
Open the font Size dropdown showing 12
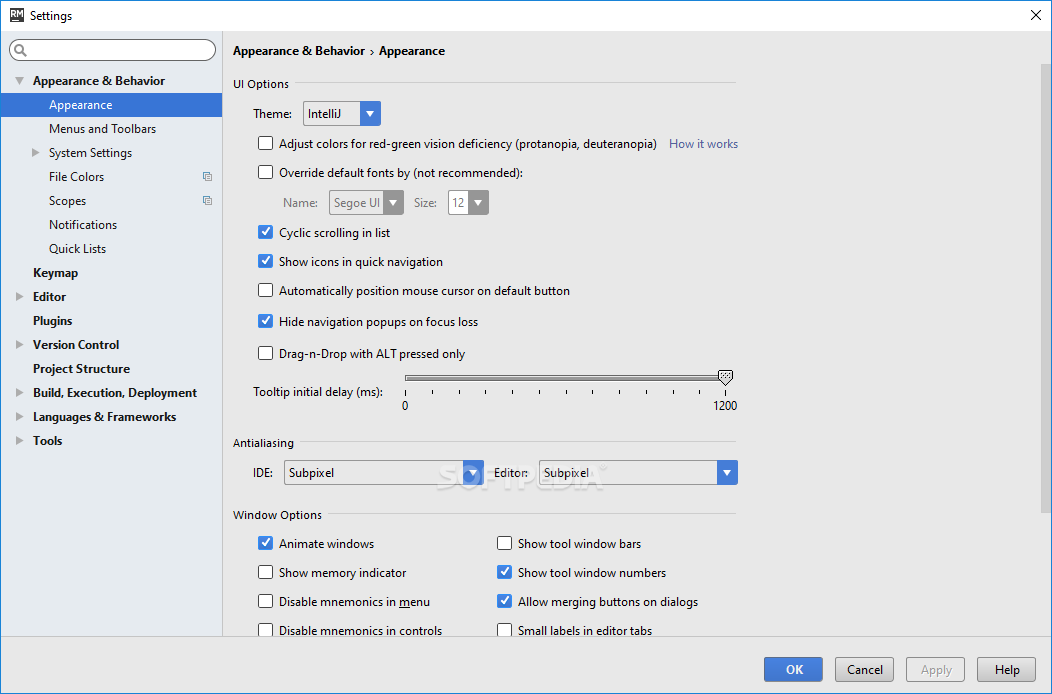[468, 202]
